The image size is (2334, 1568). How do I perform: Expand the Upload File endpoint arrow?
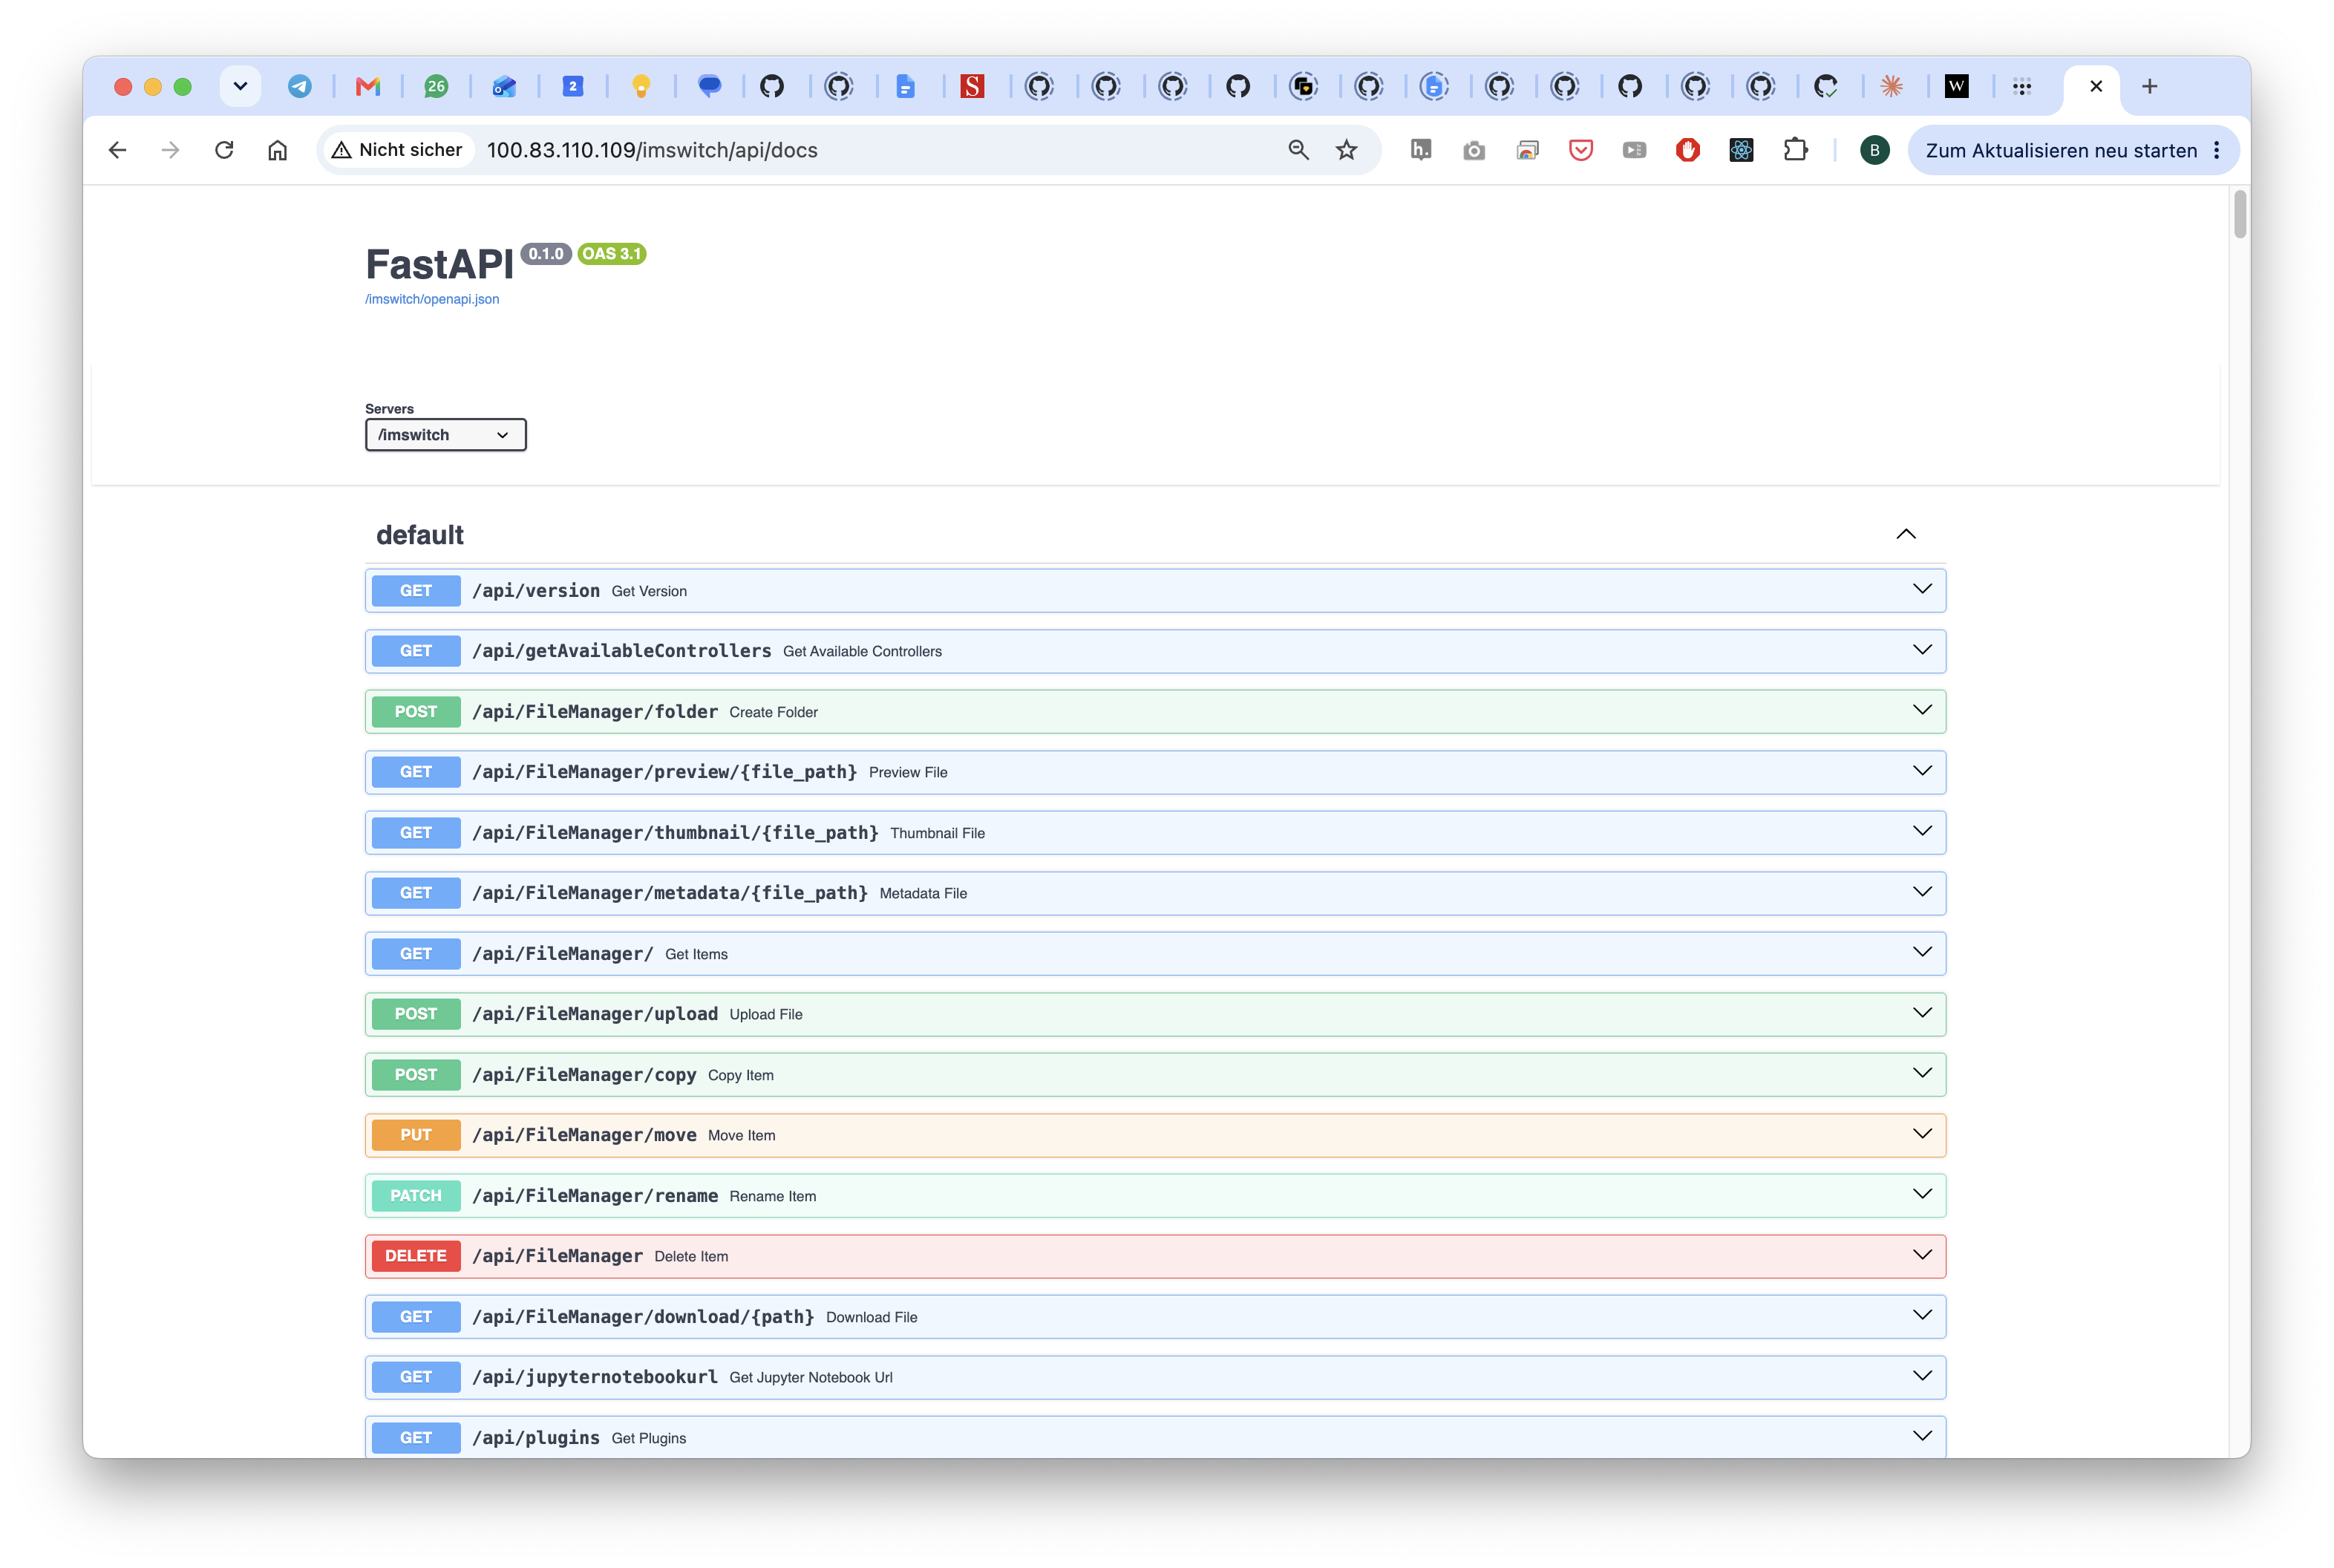click(x=1922, y=1013)
